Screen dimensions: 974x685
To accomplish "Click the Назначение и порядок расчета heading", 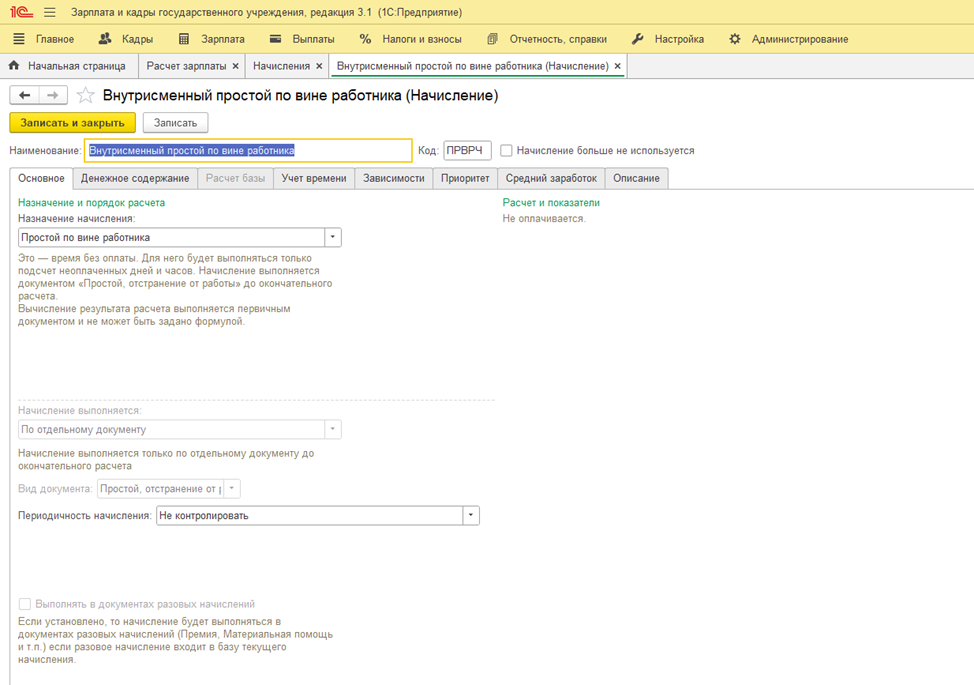I will coord(91,202).
